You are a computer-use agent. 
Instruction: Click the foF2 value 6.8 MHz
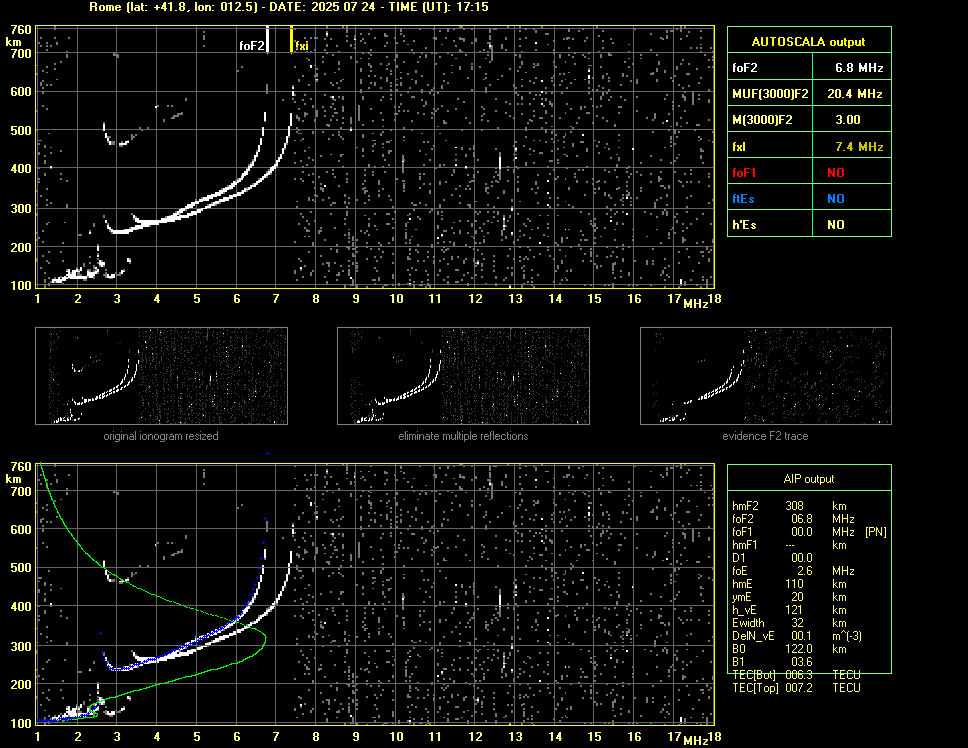tap(859, 68)
